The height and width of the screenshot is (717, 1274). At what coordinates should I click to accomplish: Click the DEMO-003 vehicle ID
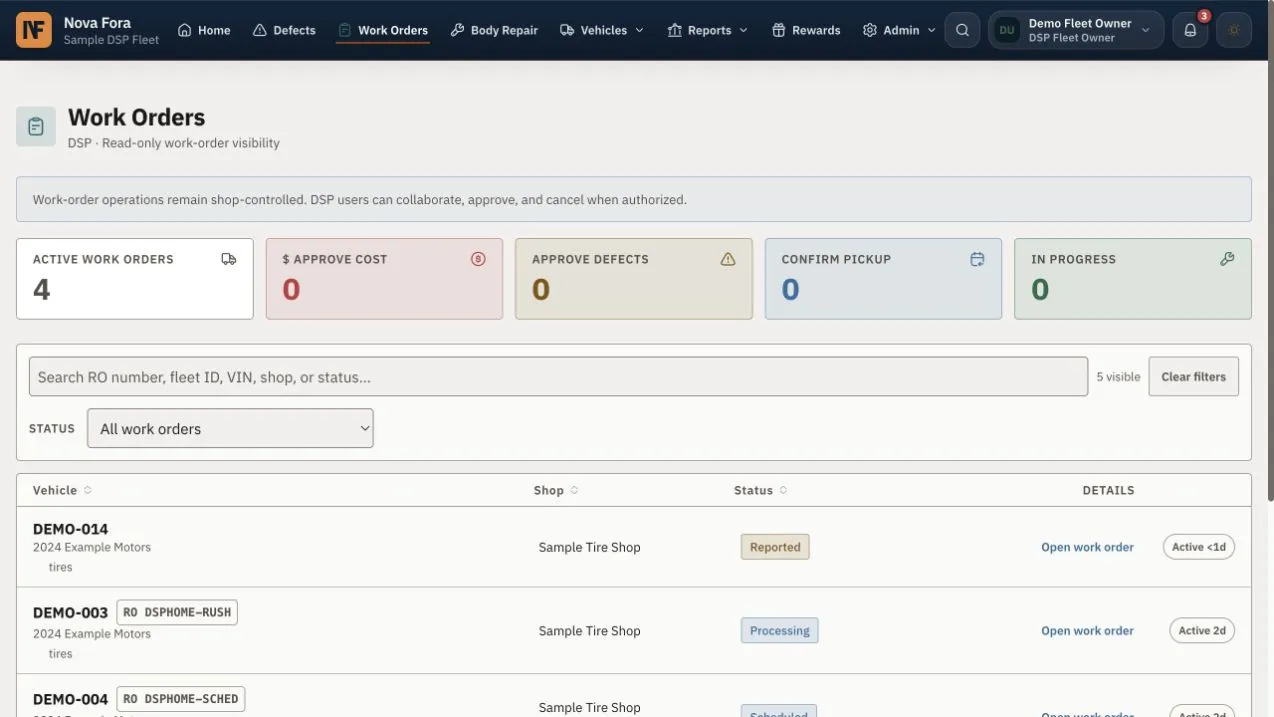click(70, 613)
